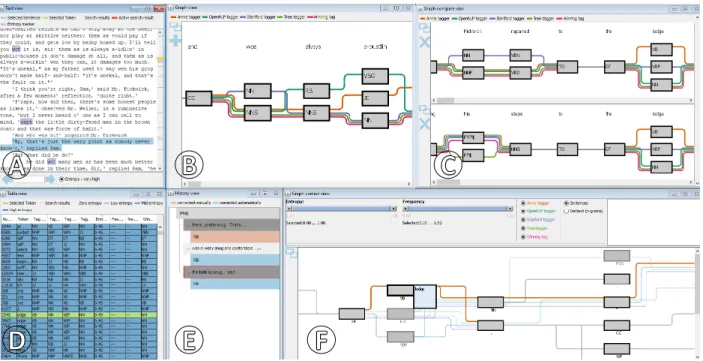Click the Table view title bar
Viewport: 703px width, 361px height.
(83, 193)
